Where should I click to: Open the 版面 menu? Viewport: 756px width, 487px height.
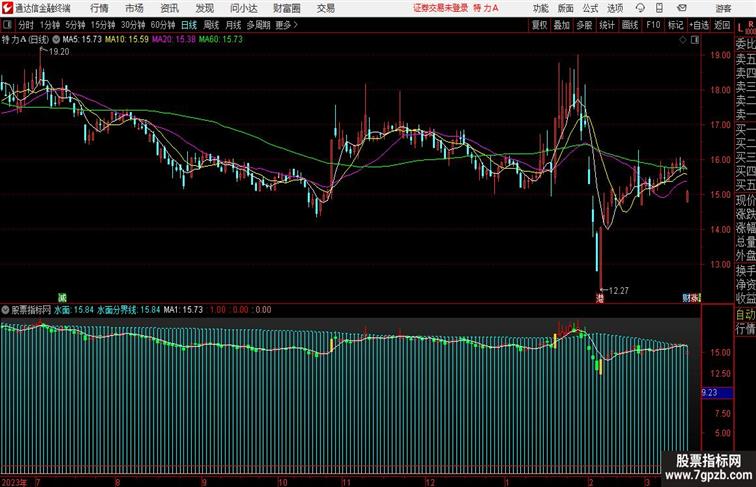[x=566, y=8]
